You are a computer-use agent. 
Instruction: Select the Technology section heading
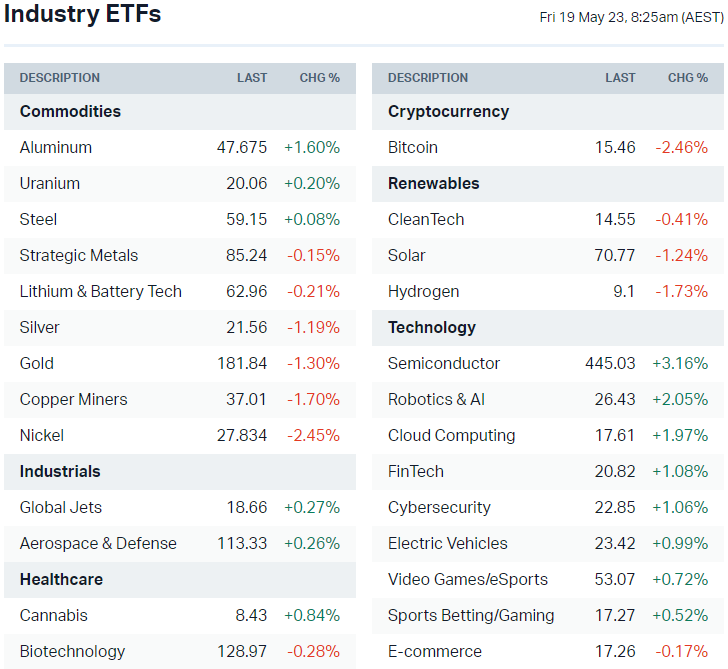tap(432, 327)
